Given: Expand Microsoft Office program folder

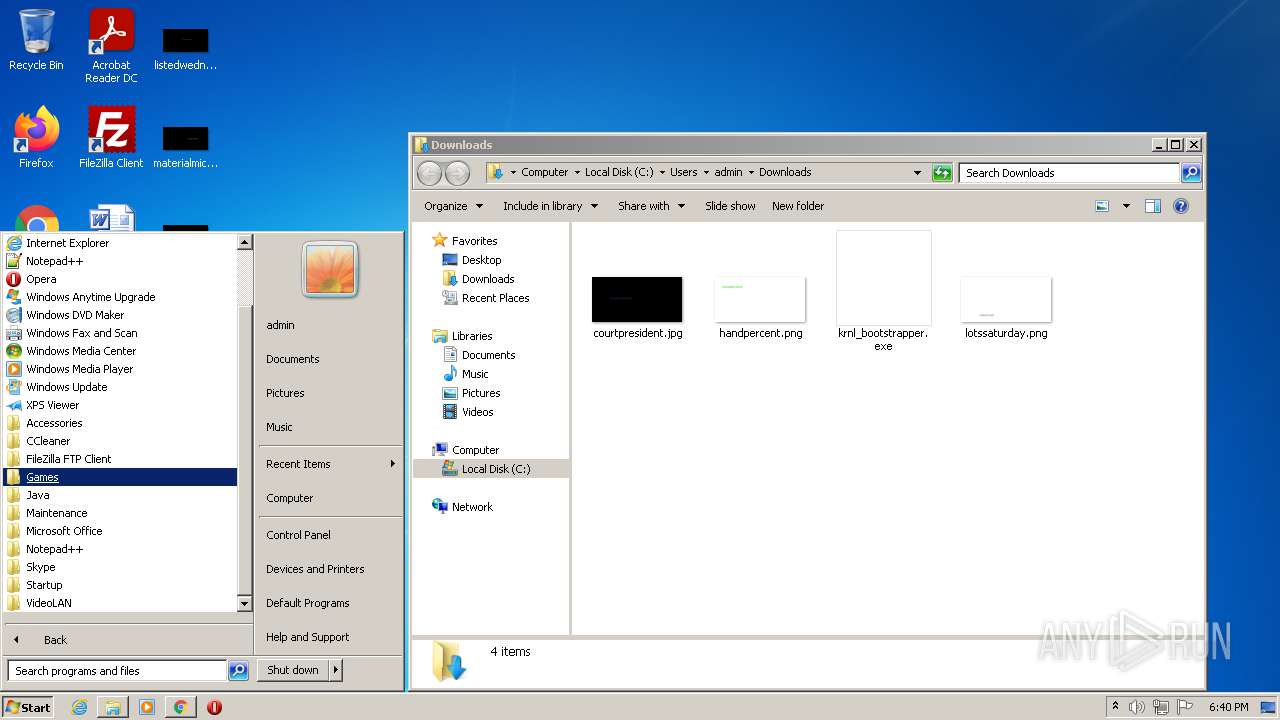Looking at the screenshot, I should pos(120,531).
